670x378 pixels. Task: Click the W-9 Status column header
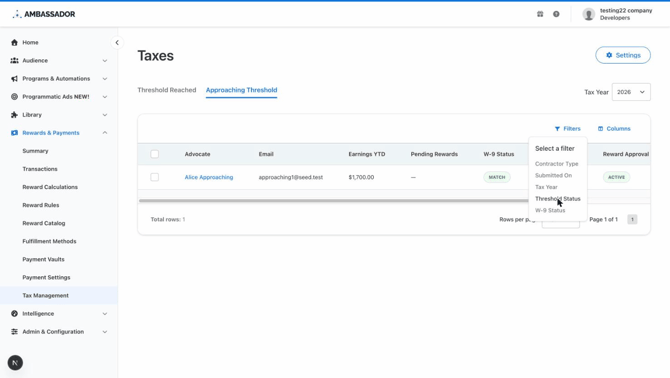(499, 154)
